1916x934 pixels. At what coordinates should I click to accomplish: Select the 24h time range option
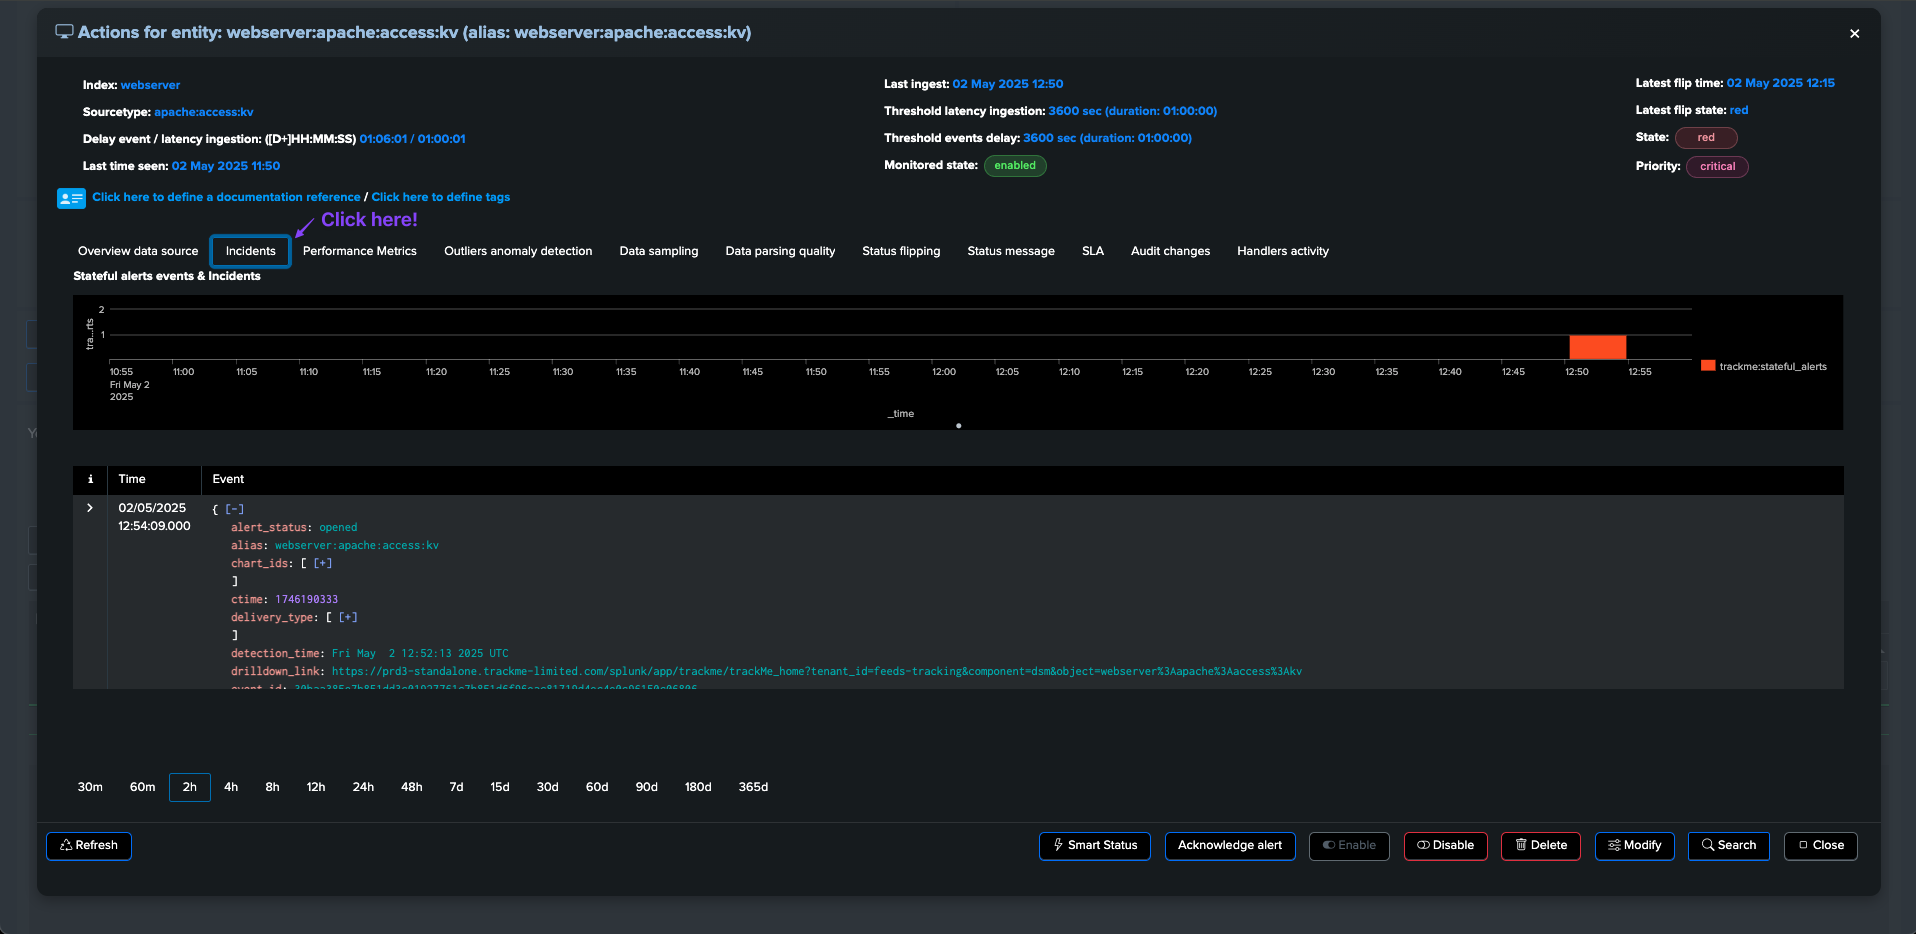(363, 787)
